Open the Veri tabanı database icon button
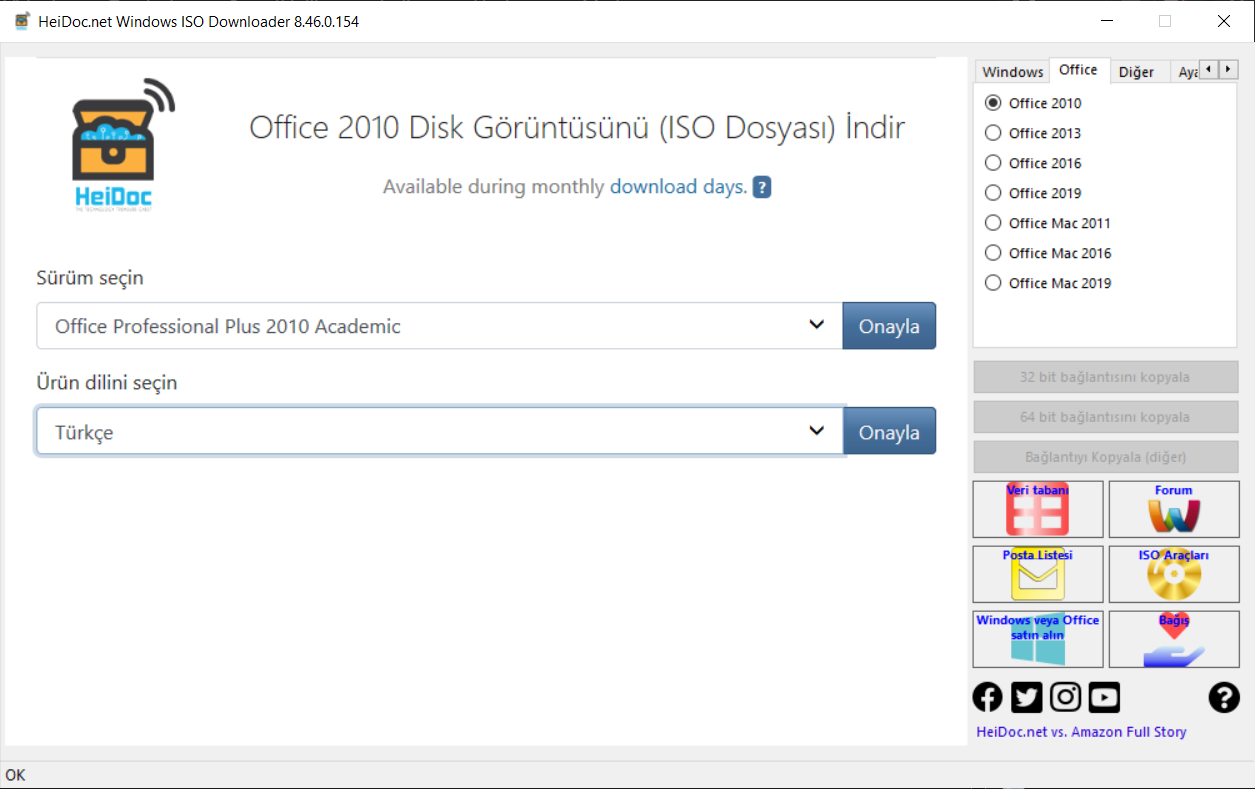This screenshot has height=789, width=1255. point(1038,509)
